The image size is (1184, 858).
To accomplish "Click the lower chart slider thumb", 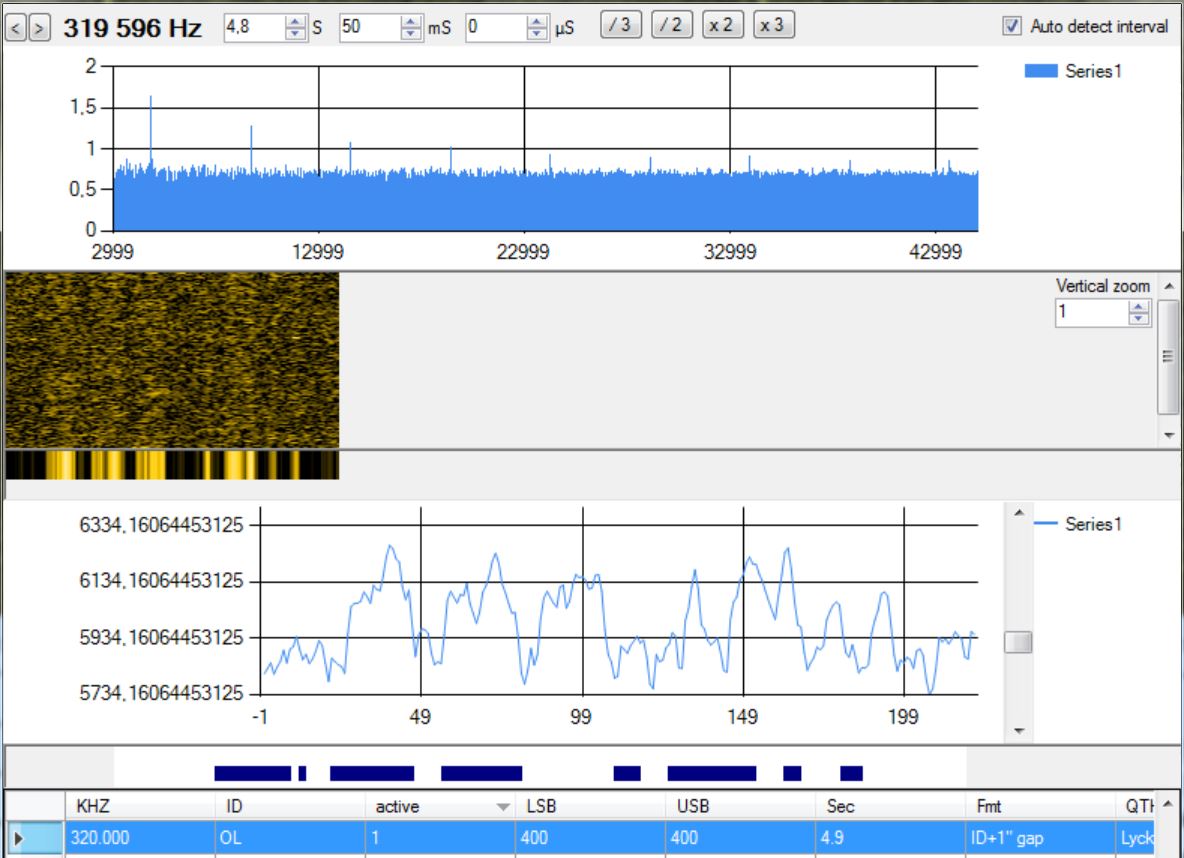I will pyautogui.click(x=1018, y=642).
